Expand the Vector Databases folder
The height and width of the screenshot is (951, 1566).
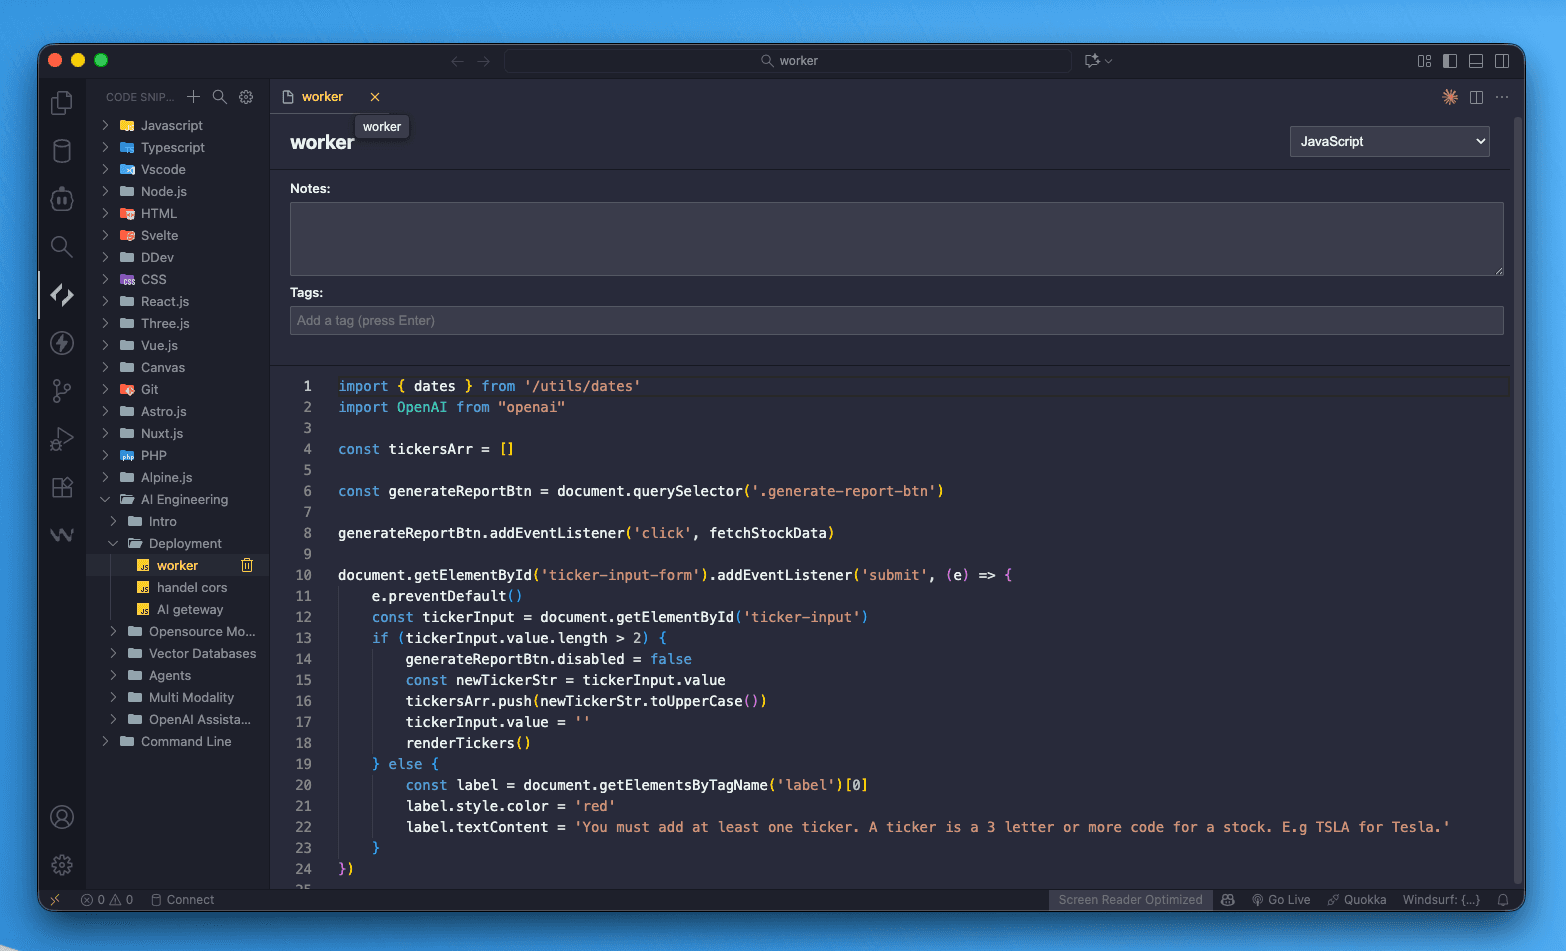coord(202,654)
